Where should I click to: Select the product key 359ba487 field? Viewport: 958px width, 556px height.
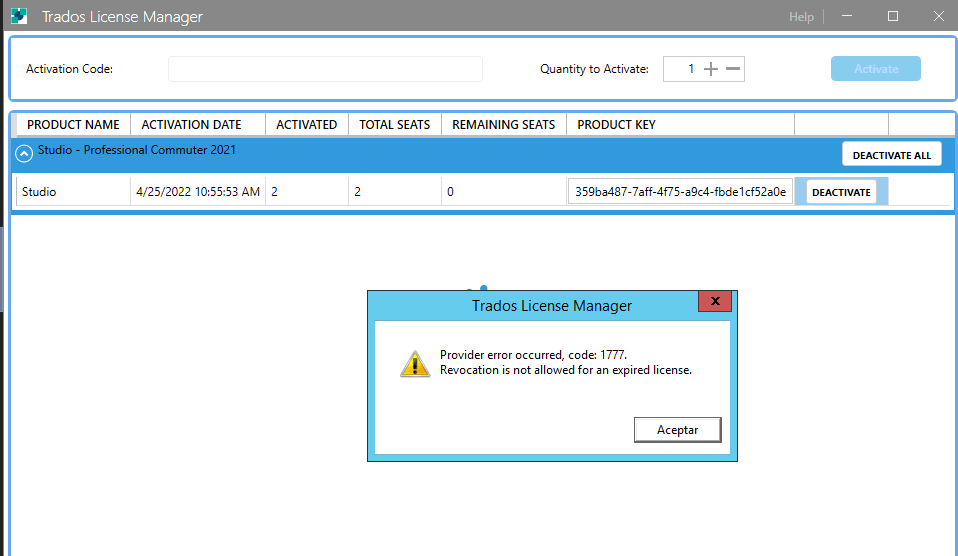pyautogui.click(x=680, y=191)
